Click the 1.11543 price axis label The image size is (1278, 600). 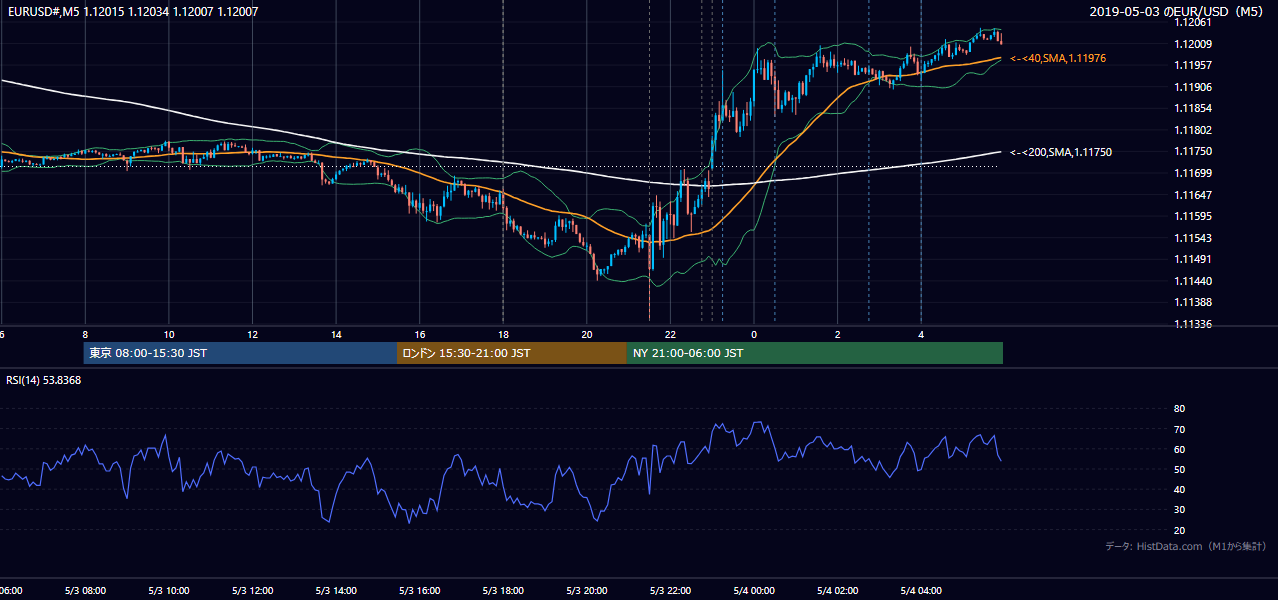pos(1193,238)
